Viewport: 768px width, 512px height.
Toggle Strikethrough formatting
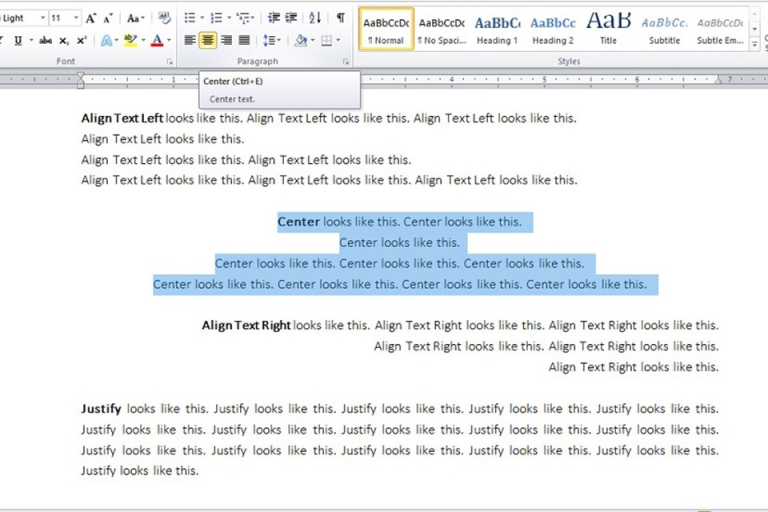coord(46,41)
